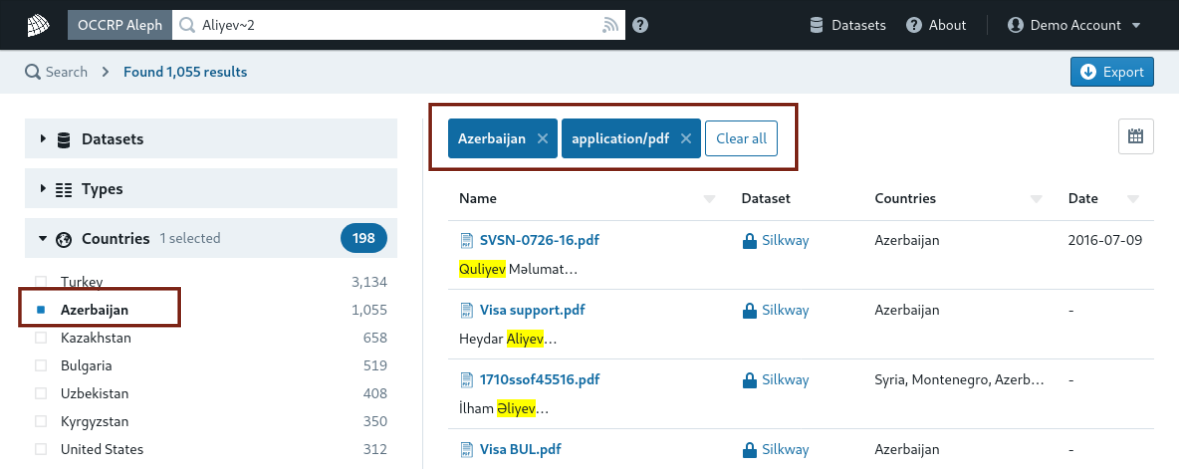1179x469 pixels.
Task: Check the Uzbekistan country checkbox
Action: 41,394
